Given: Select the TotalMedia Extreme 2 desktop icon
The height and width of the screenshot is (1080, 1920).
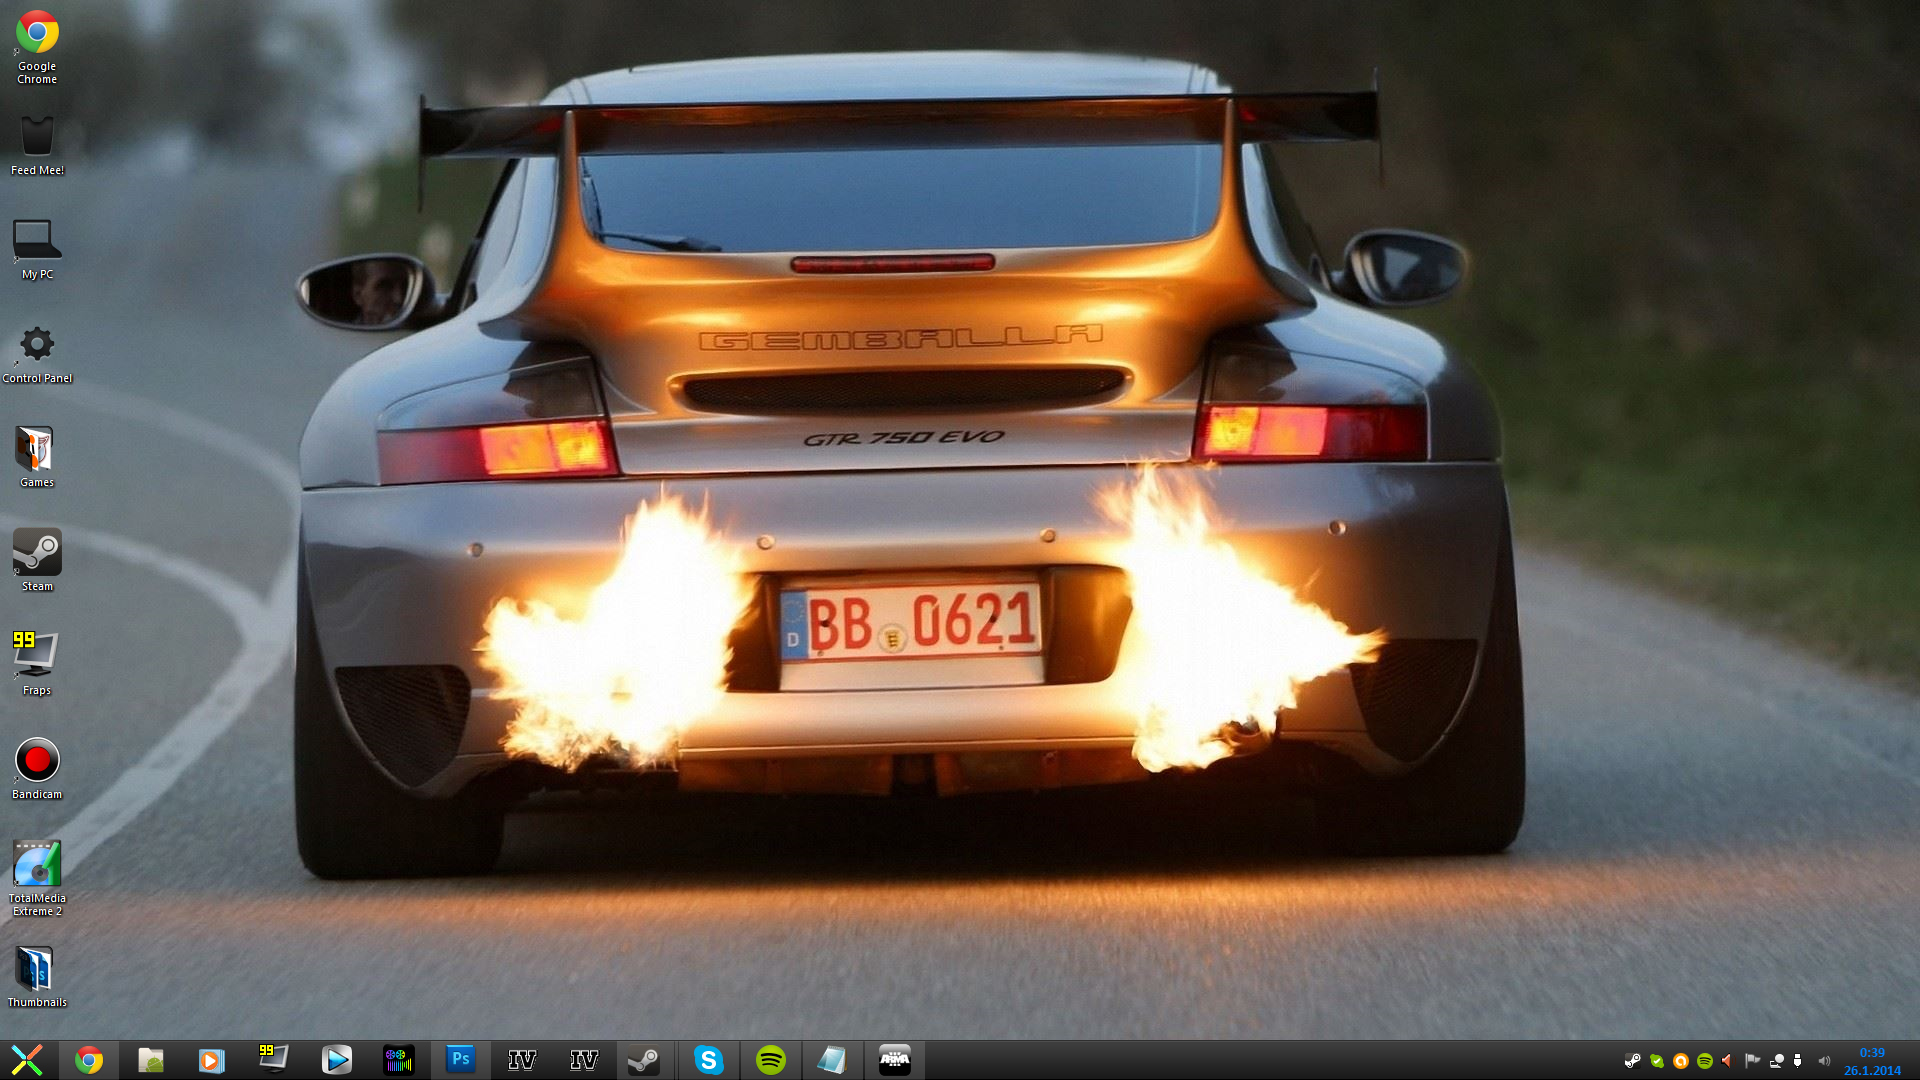Looking at the screenshot, I should pyautogui.click(x=37, y=879).
